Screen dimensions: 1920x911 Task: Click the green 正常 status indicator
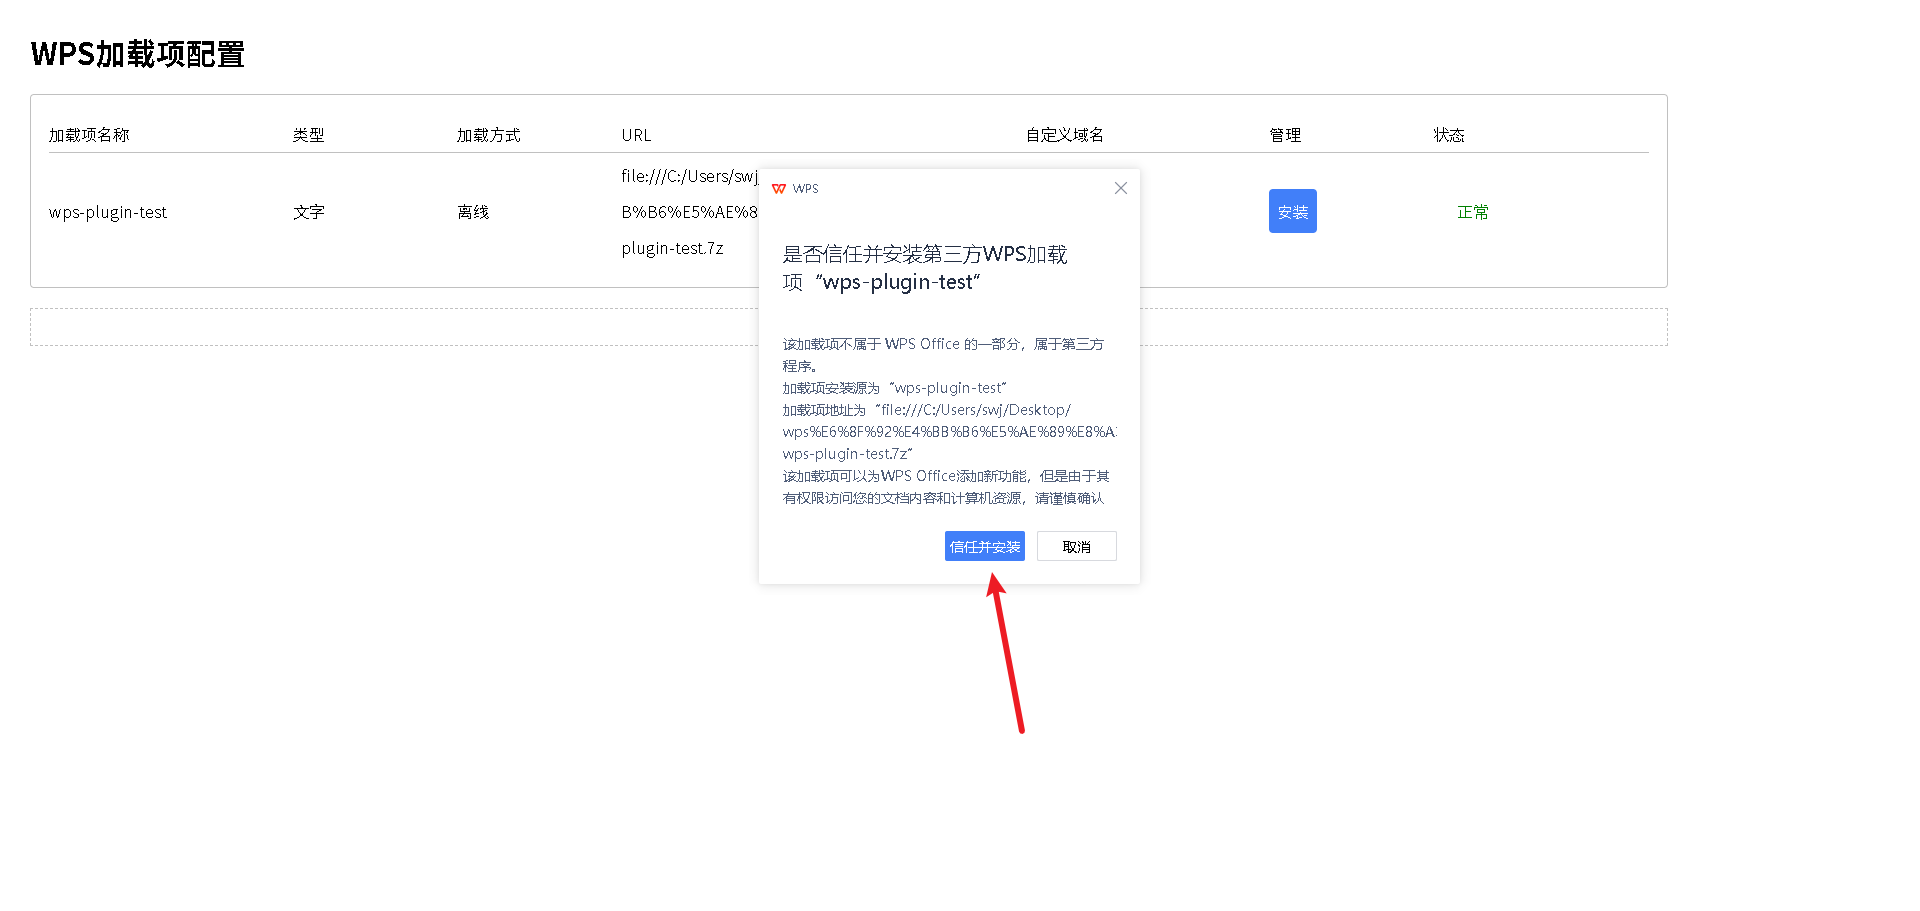(1471, 211)
